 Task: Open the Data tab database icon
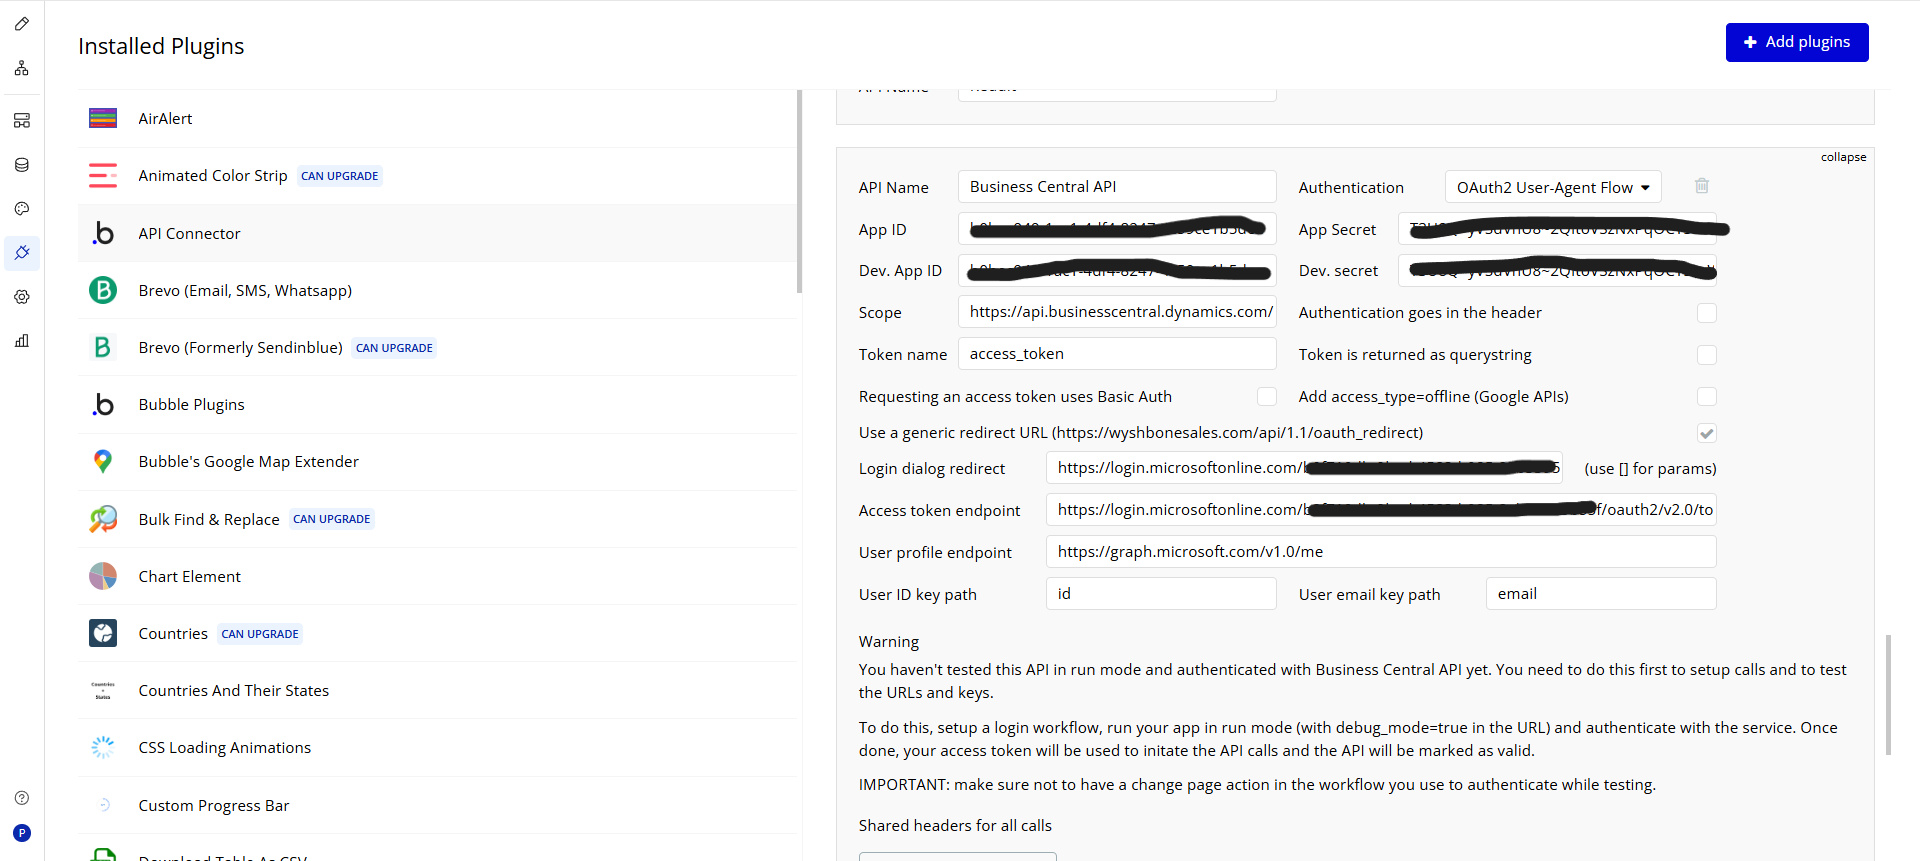point(22,165)
